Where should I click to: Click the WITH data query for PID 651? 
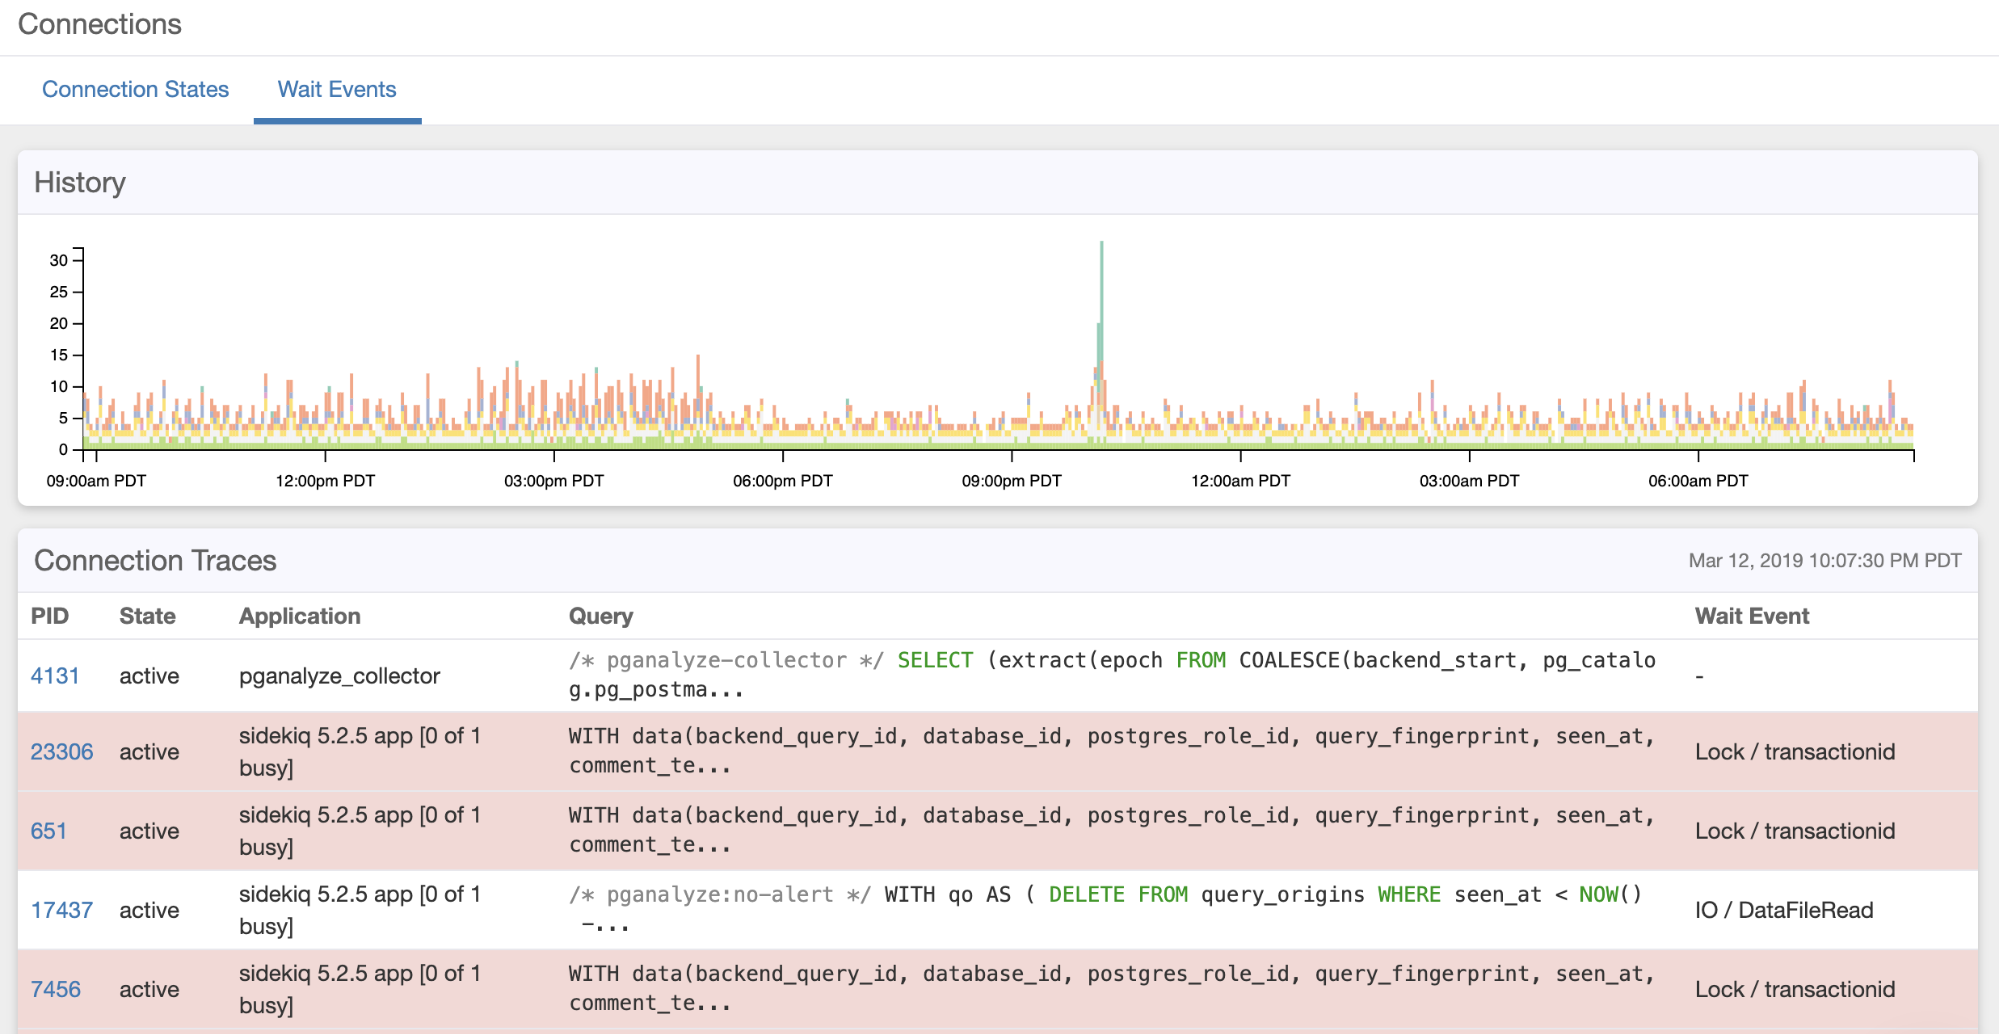(x=1112, y=830)
